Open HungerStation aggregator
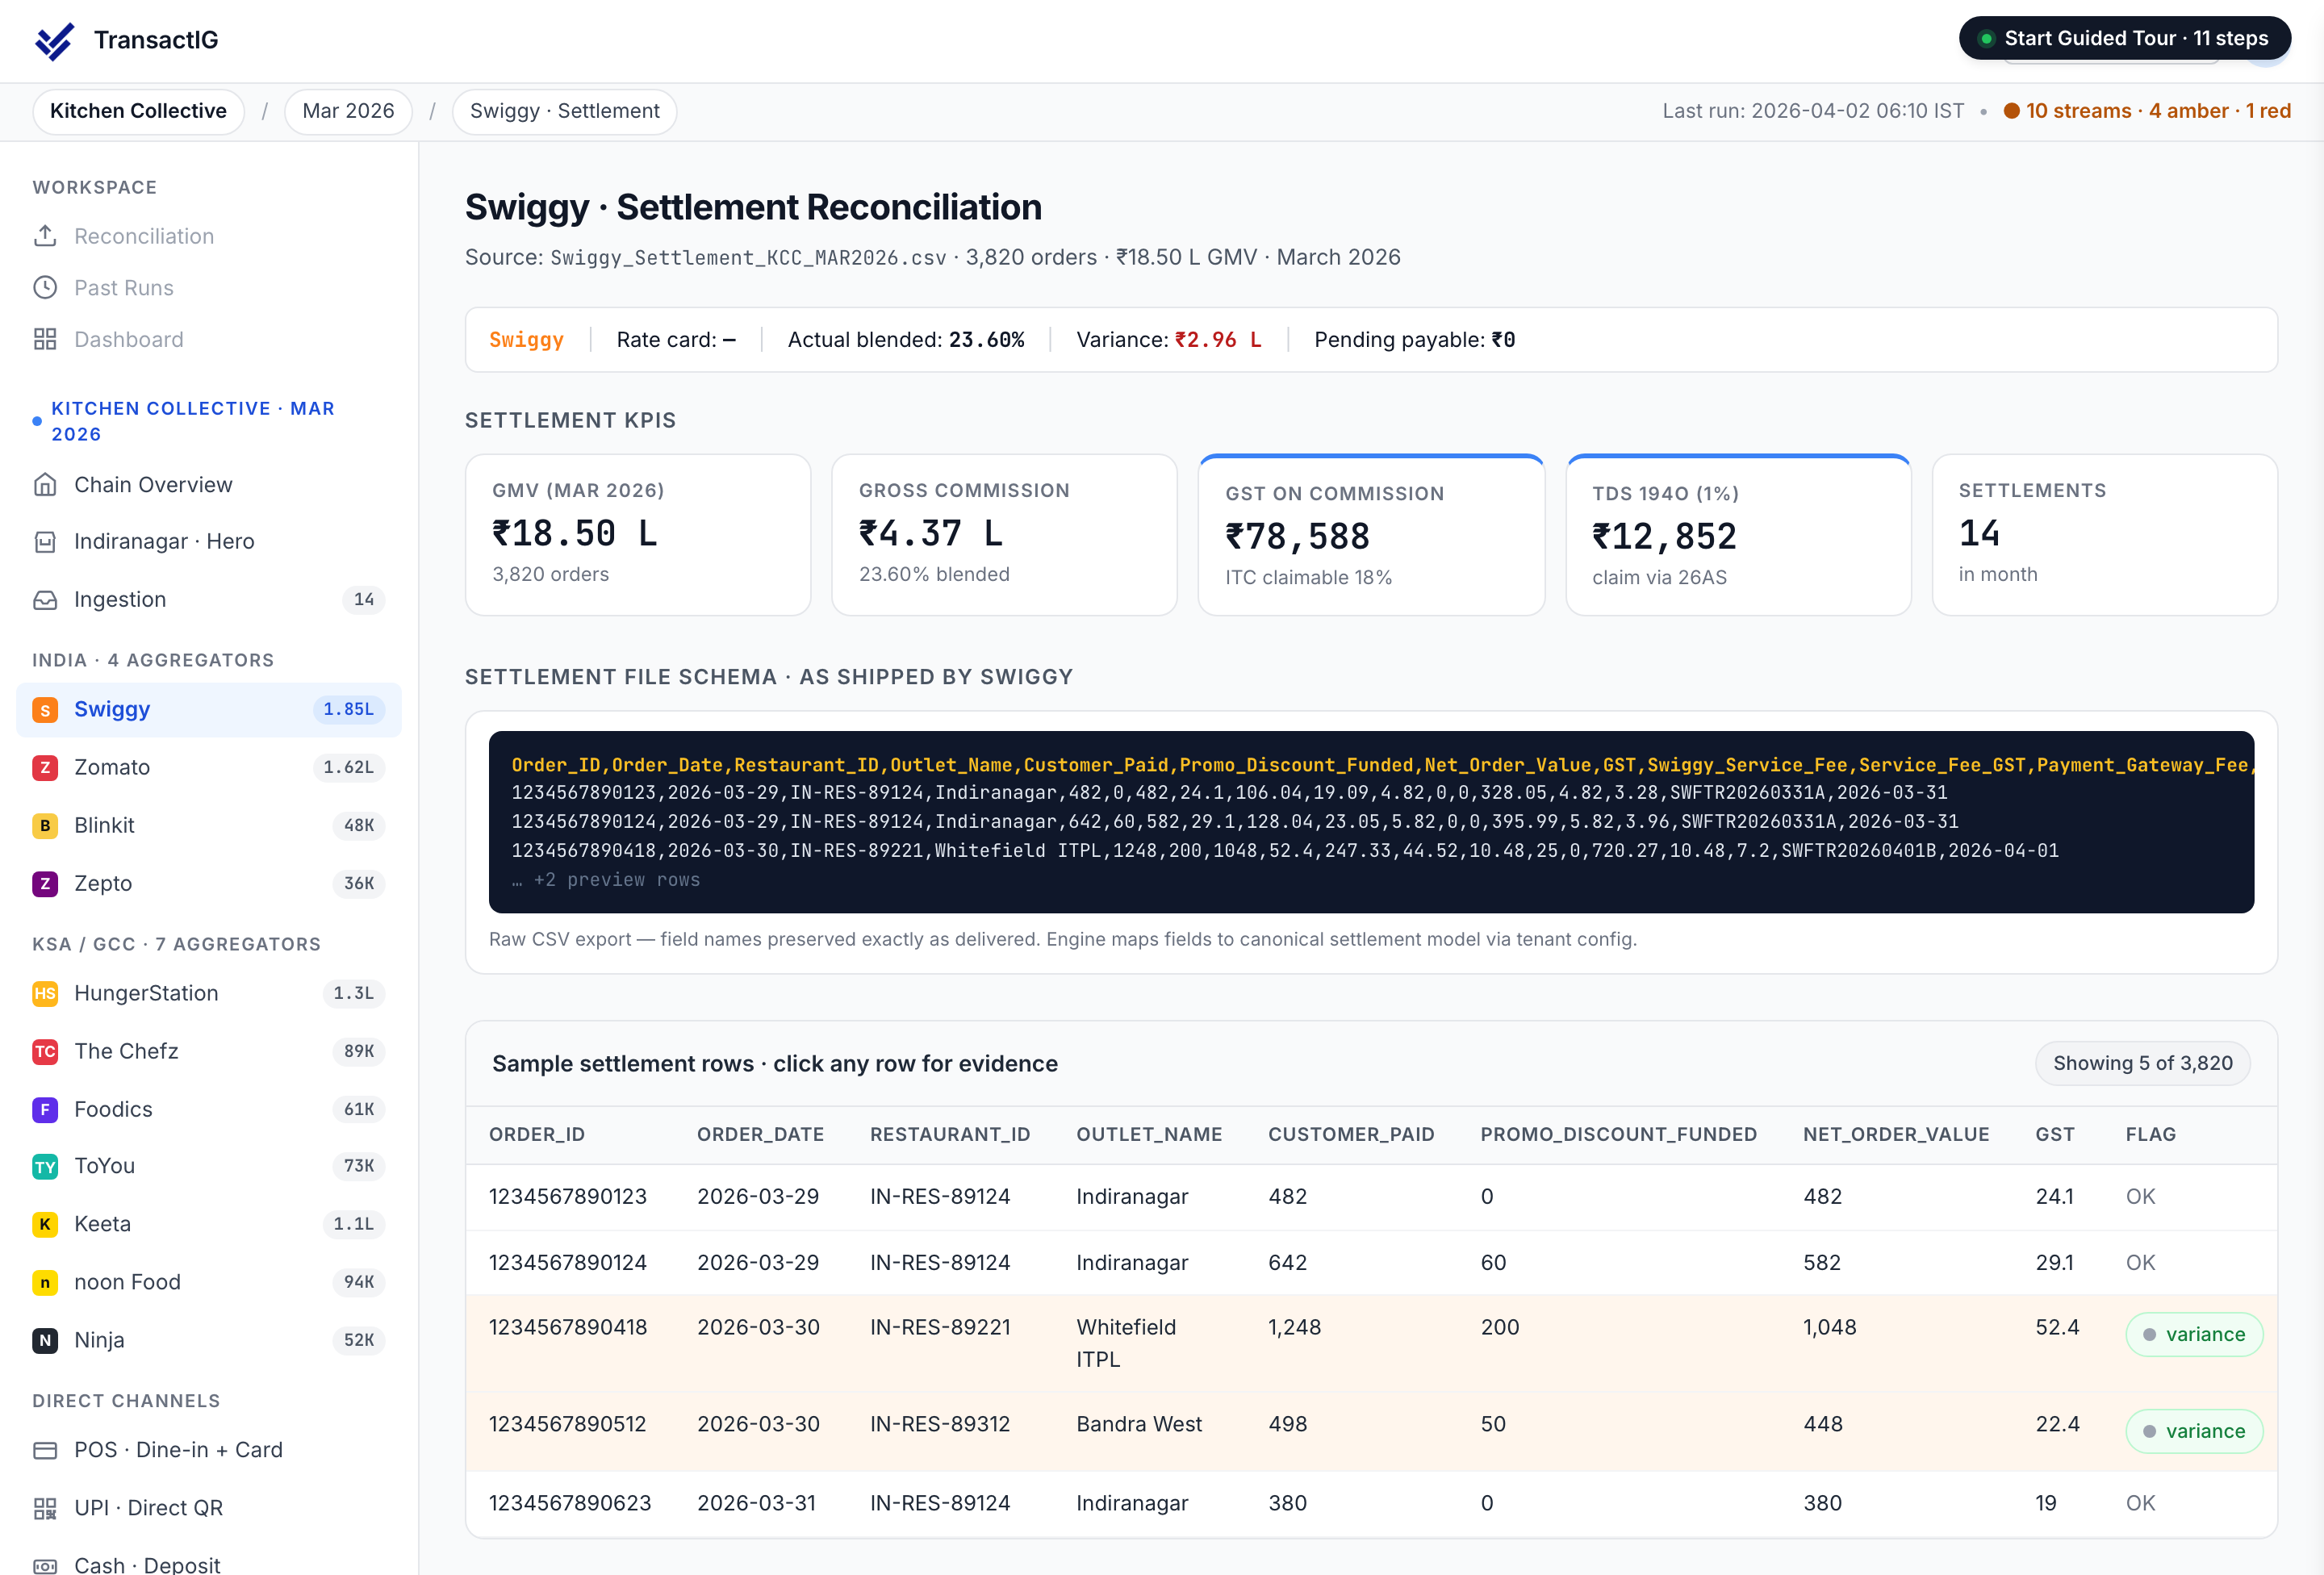This screenshot has height=1575, width=2324. coord(208,994)
